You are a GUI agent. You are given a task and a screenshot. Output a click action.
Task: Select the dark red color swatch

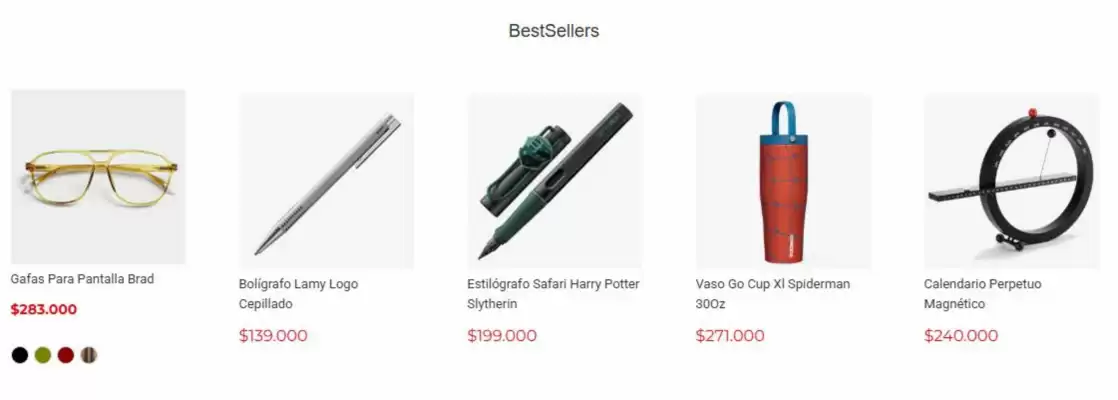[x=66, y=355]
